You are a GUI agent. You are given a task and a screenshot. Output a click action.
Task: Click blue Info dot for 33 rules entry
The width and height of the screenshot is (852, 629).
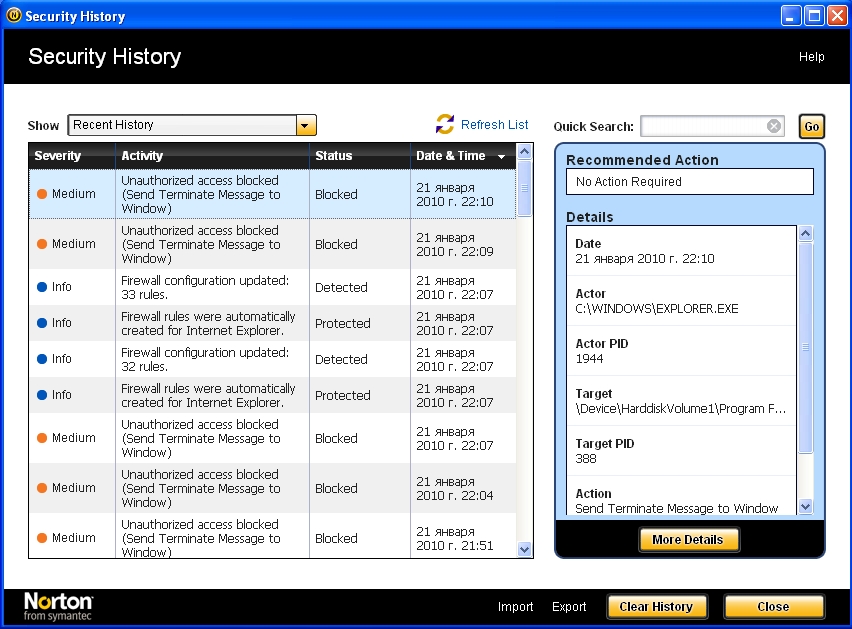point(42,287)
